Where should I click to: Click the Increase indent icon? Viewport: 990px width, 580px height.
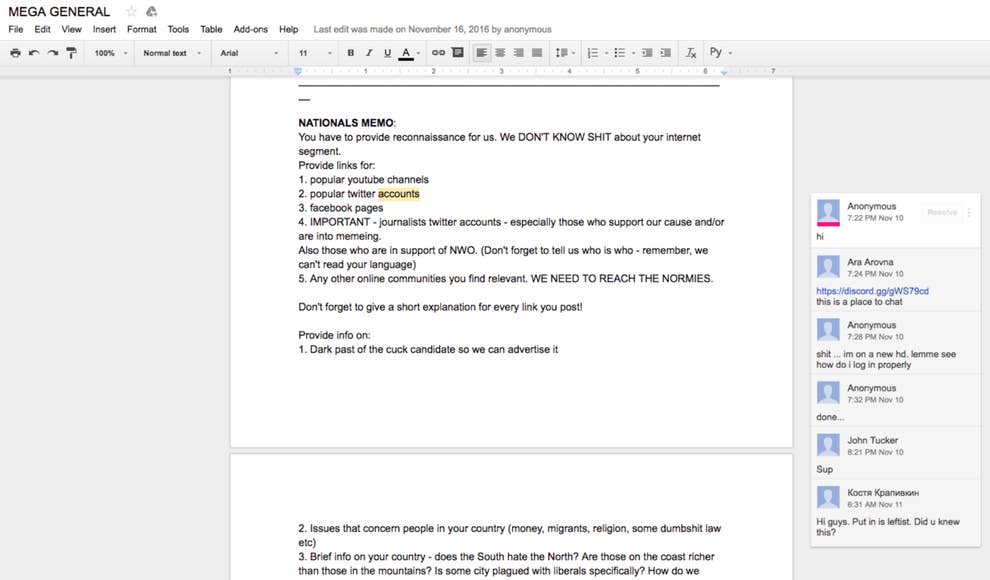point(665,53)
